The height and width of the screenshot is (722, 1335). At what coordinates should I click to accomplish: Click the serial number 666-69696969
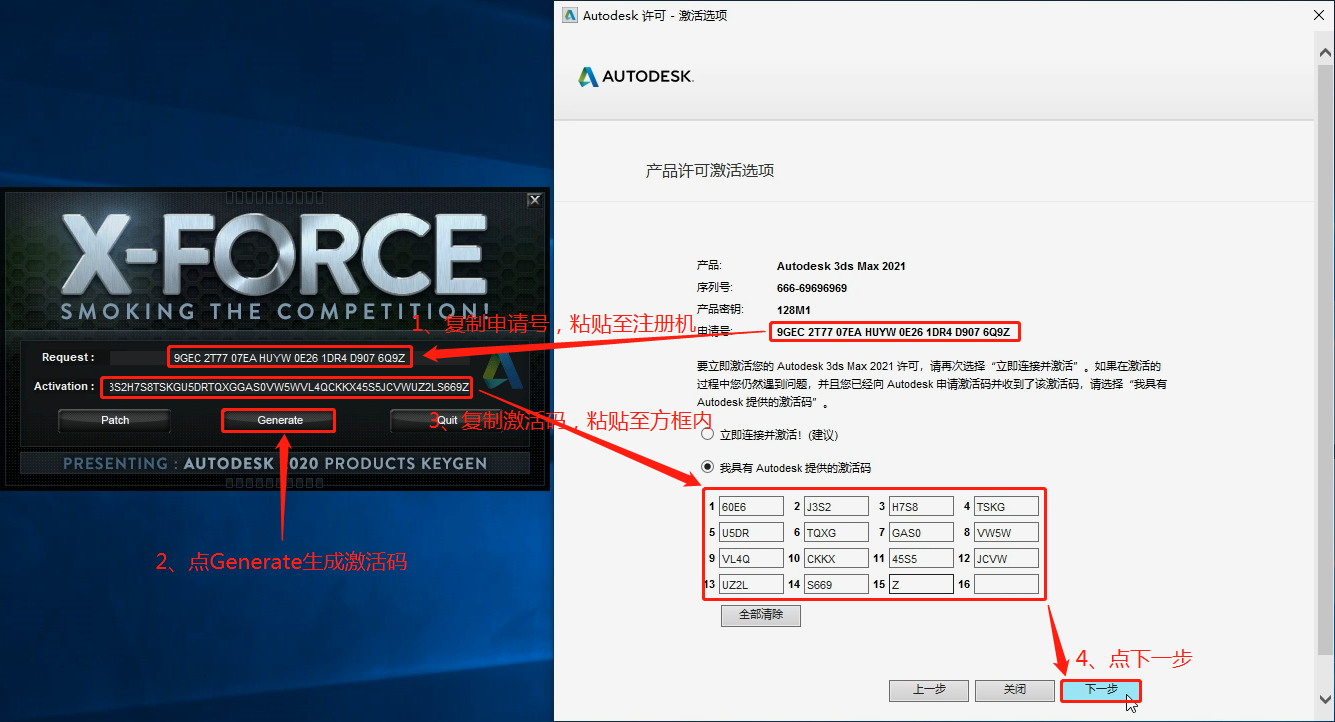(x=812, y=288)
